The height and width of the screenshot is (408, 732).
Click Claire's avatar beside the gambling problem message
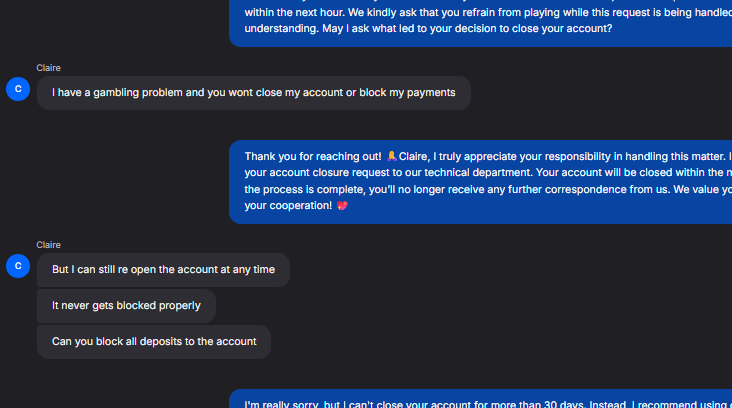[18, 89]
